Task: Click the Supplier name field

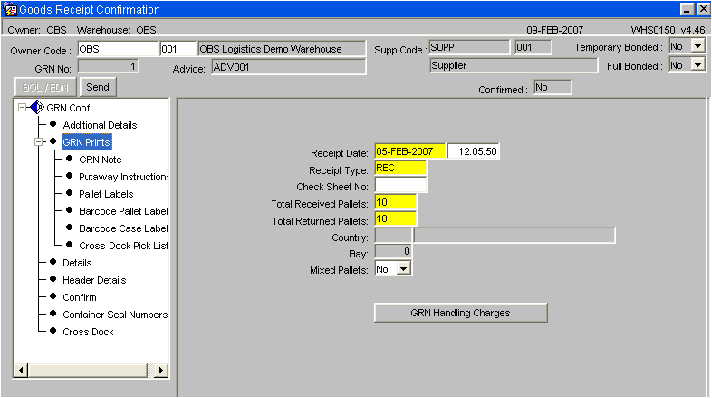Action: pyautogui.click(x=514, y=65)
